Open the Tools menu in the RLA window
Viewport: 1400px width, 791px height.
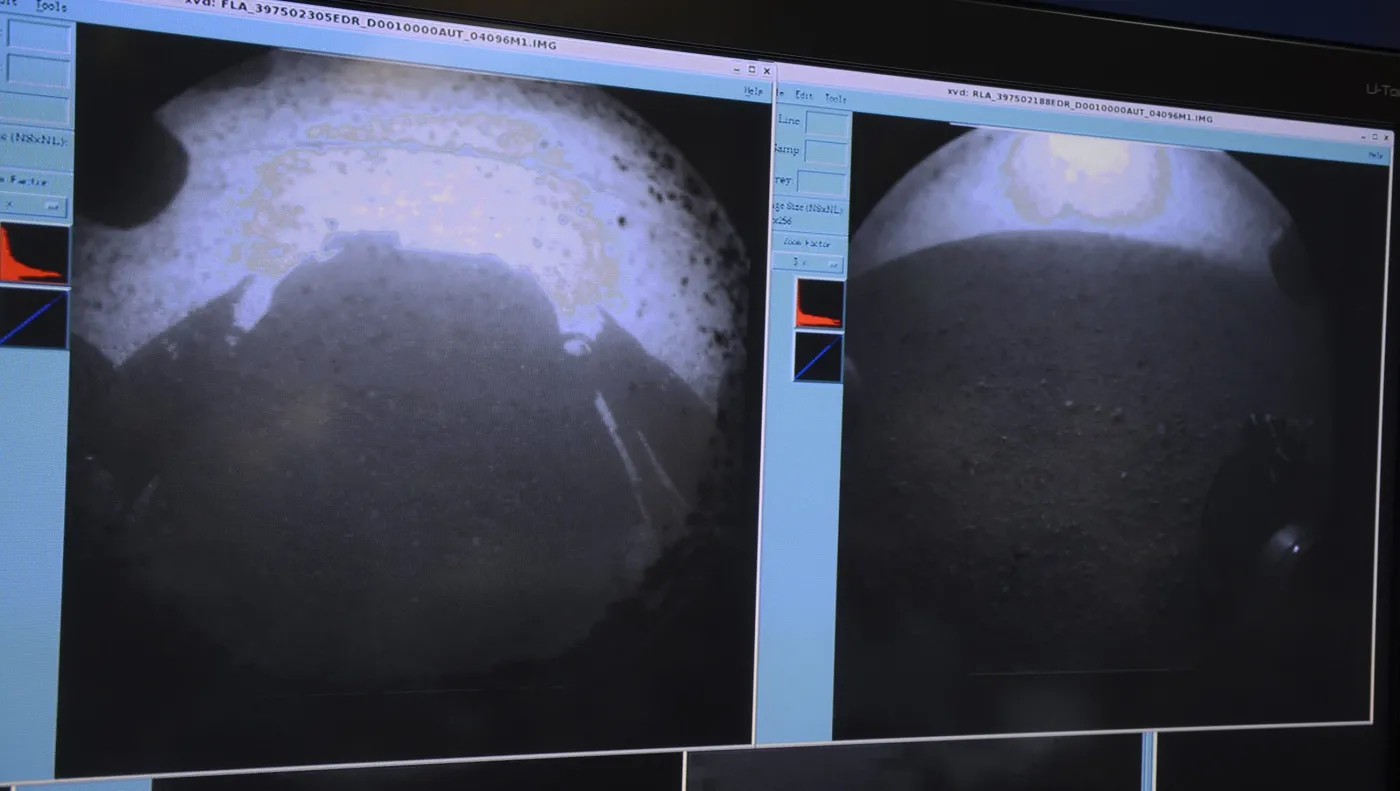(x=835, y=98)
